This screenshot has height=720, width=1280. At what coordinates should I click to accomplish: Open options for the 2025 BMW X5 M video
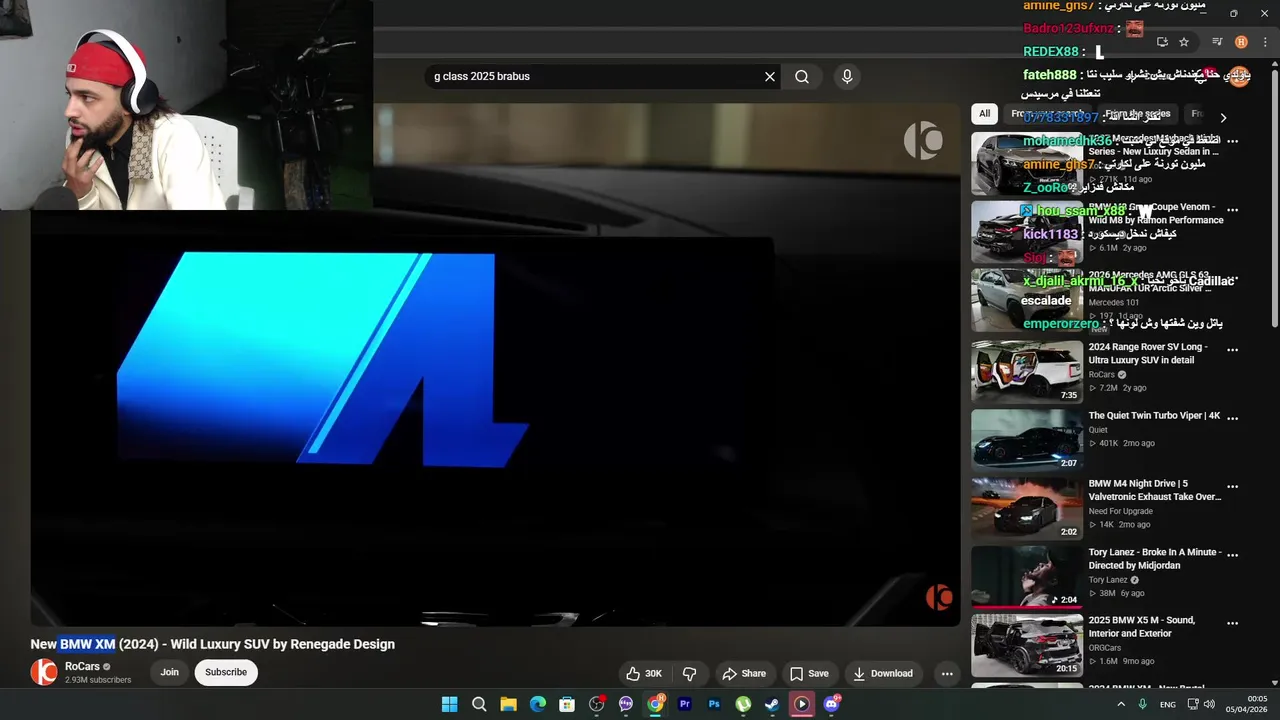pos(1233,623)
